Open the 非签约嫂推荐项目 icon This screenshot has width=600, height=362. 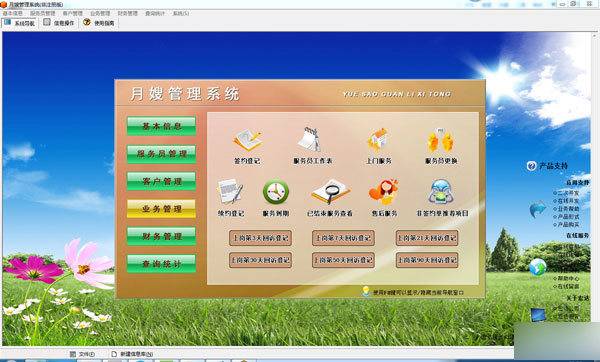[x=441, y=191]
